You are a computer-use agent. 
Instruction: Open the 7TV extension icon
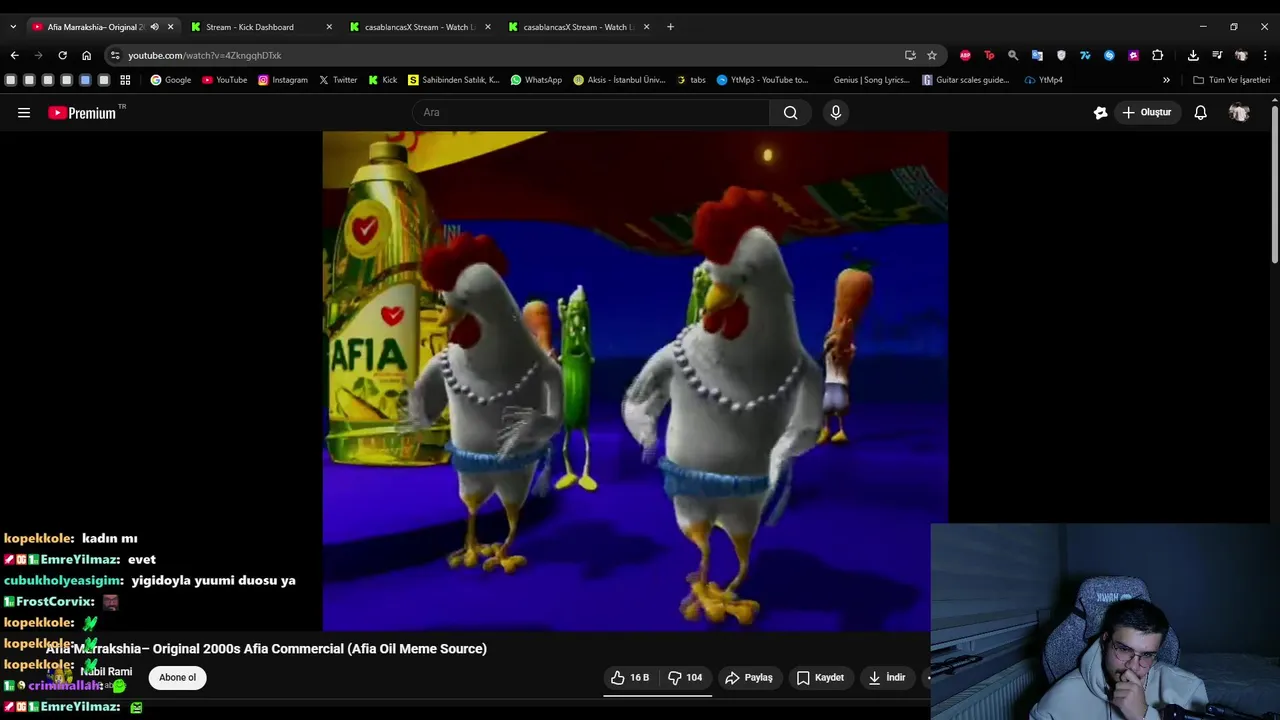tap(1085, 55)
